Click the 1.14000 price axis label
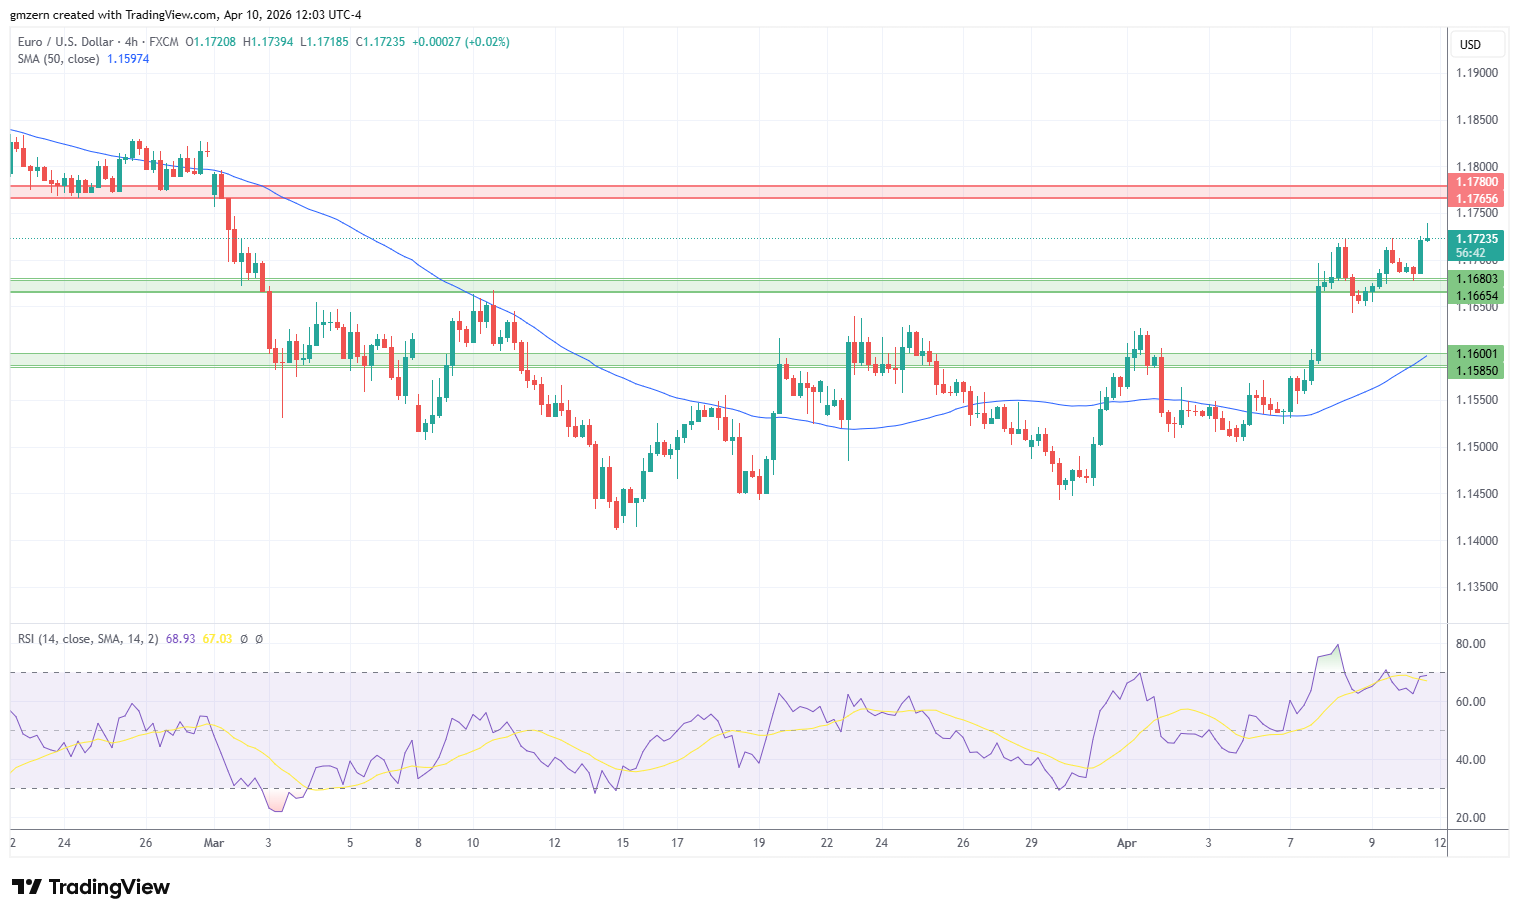The image size is (1519, 917). [1477, 541]
